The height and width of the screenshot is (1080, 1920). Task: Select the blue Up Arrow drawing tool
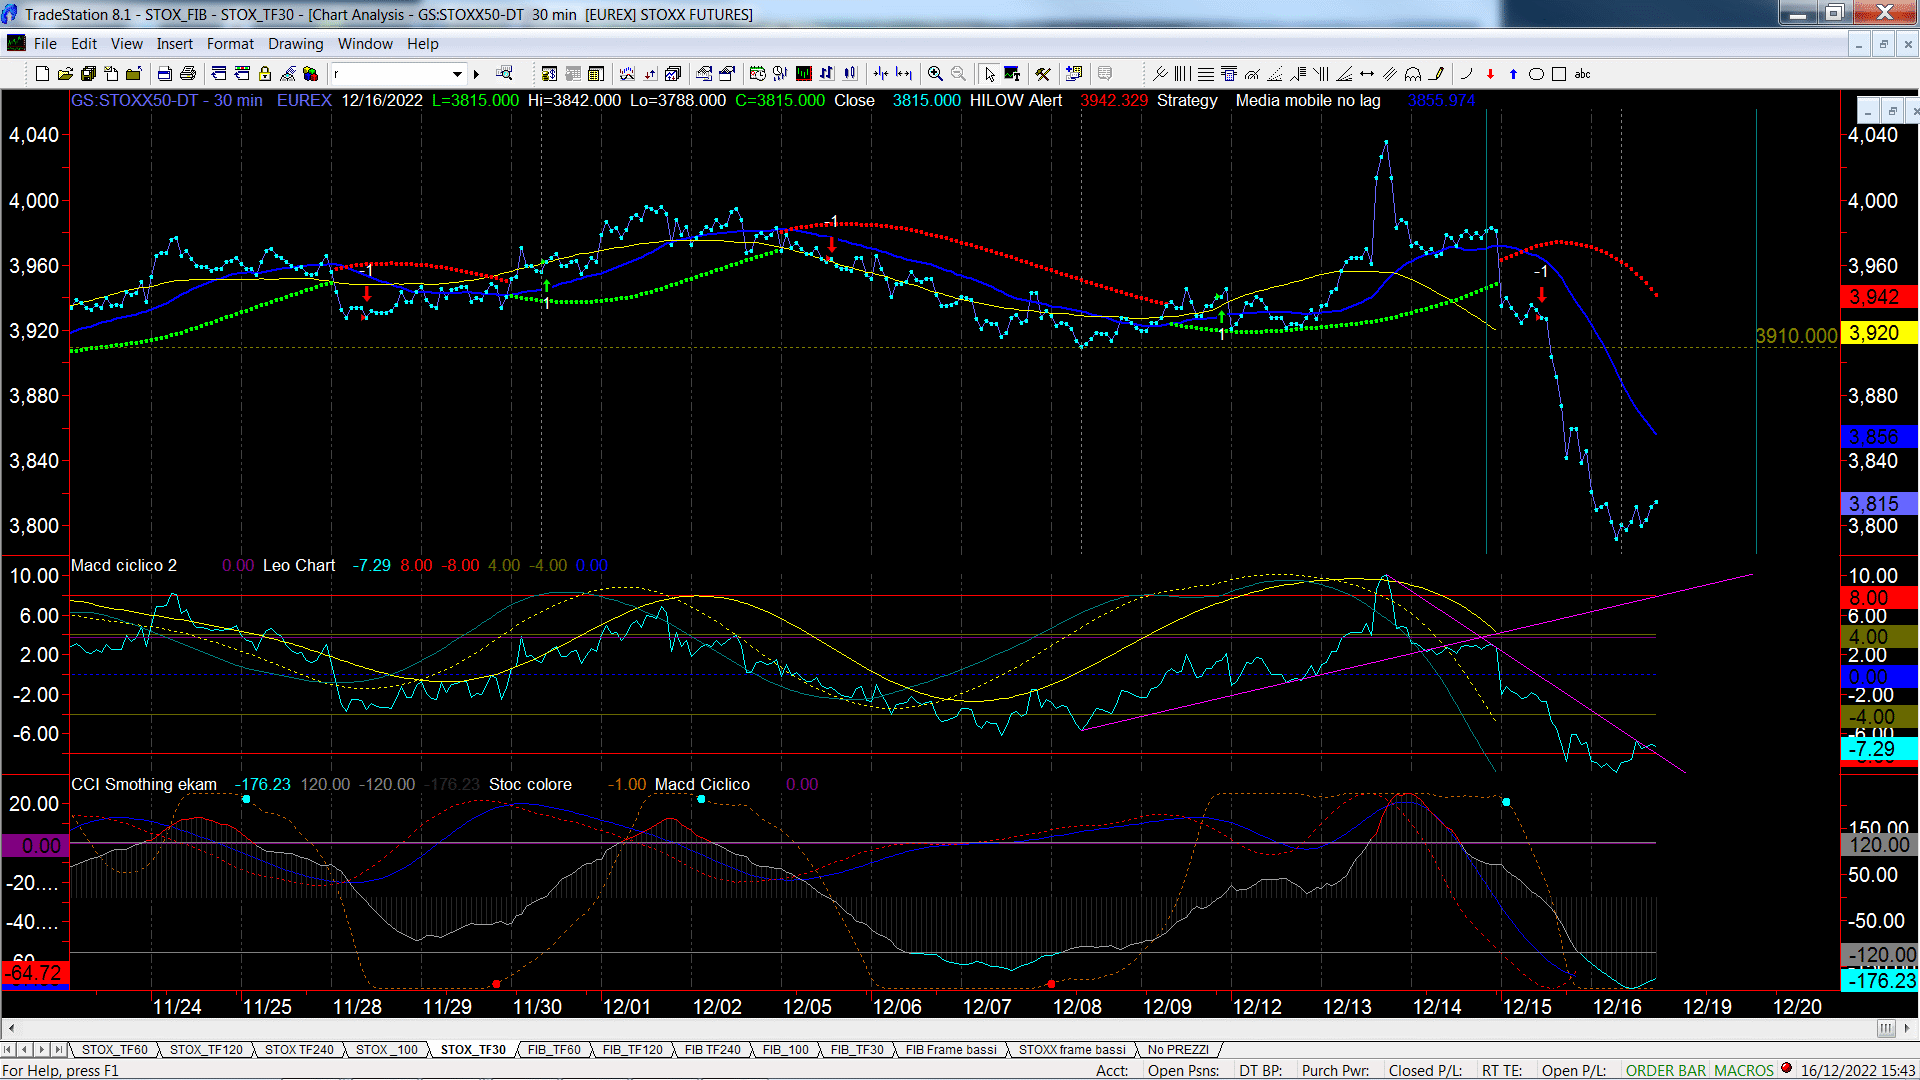[x=1513, y=74]
